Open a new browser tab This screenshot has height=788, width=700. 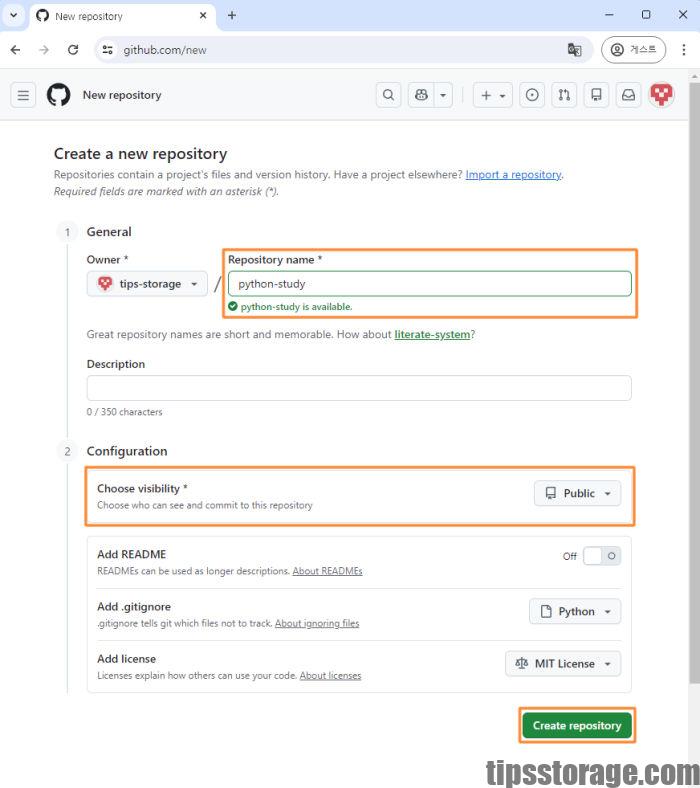click(232, 16)
